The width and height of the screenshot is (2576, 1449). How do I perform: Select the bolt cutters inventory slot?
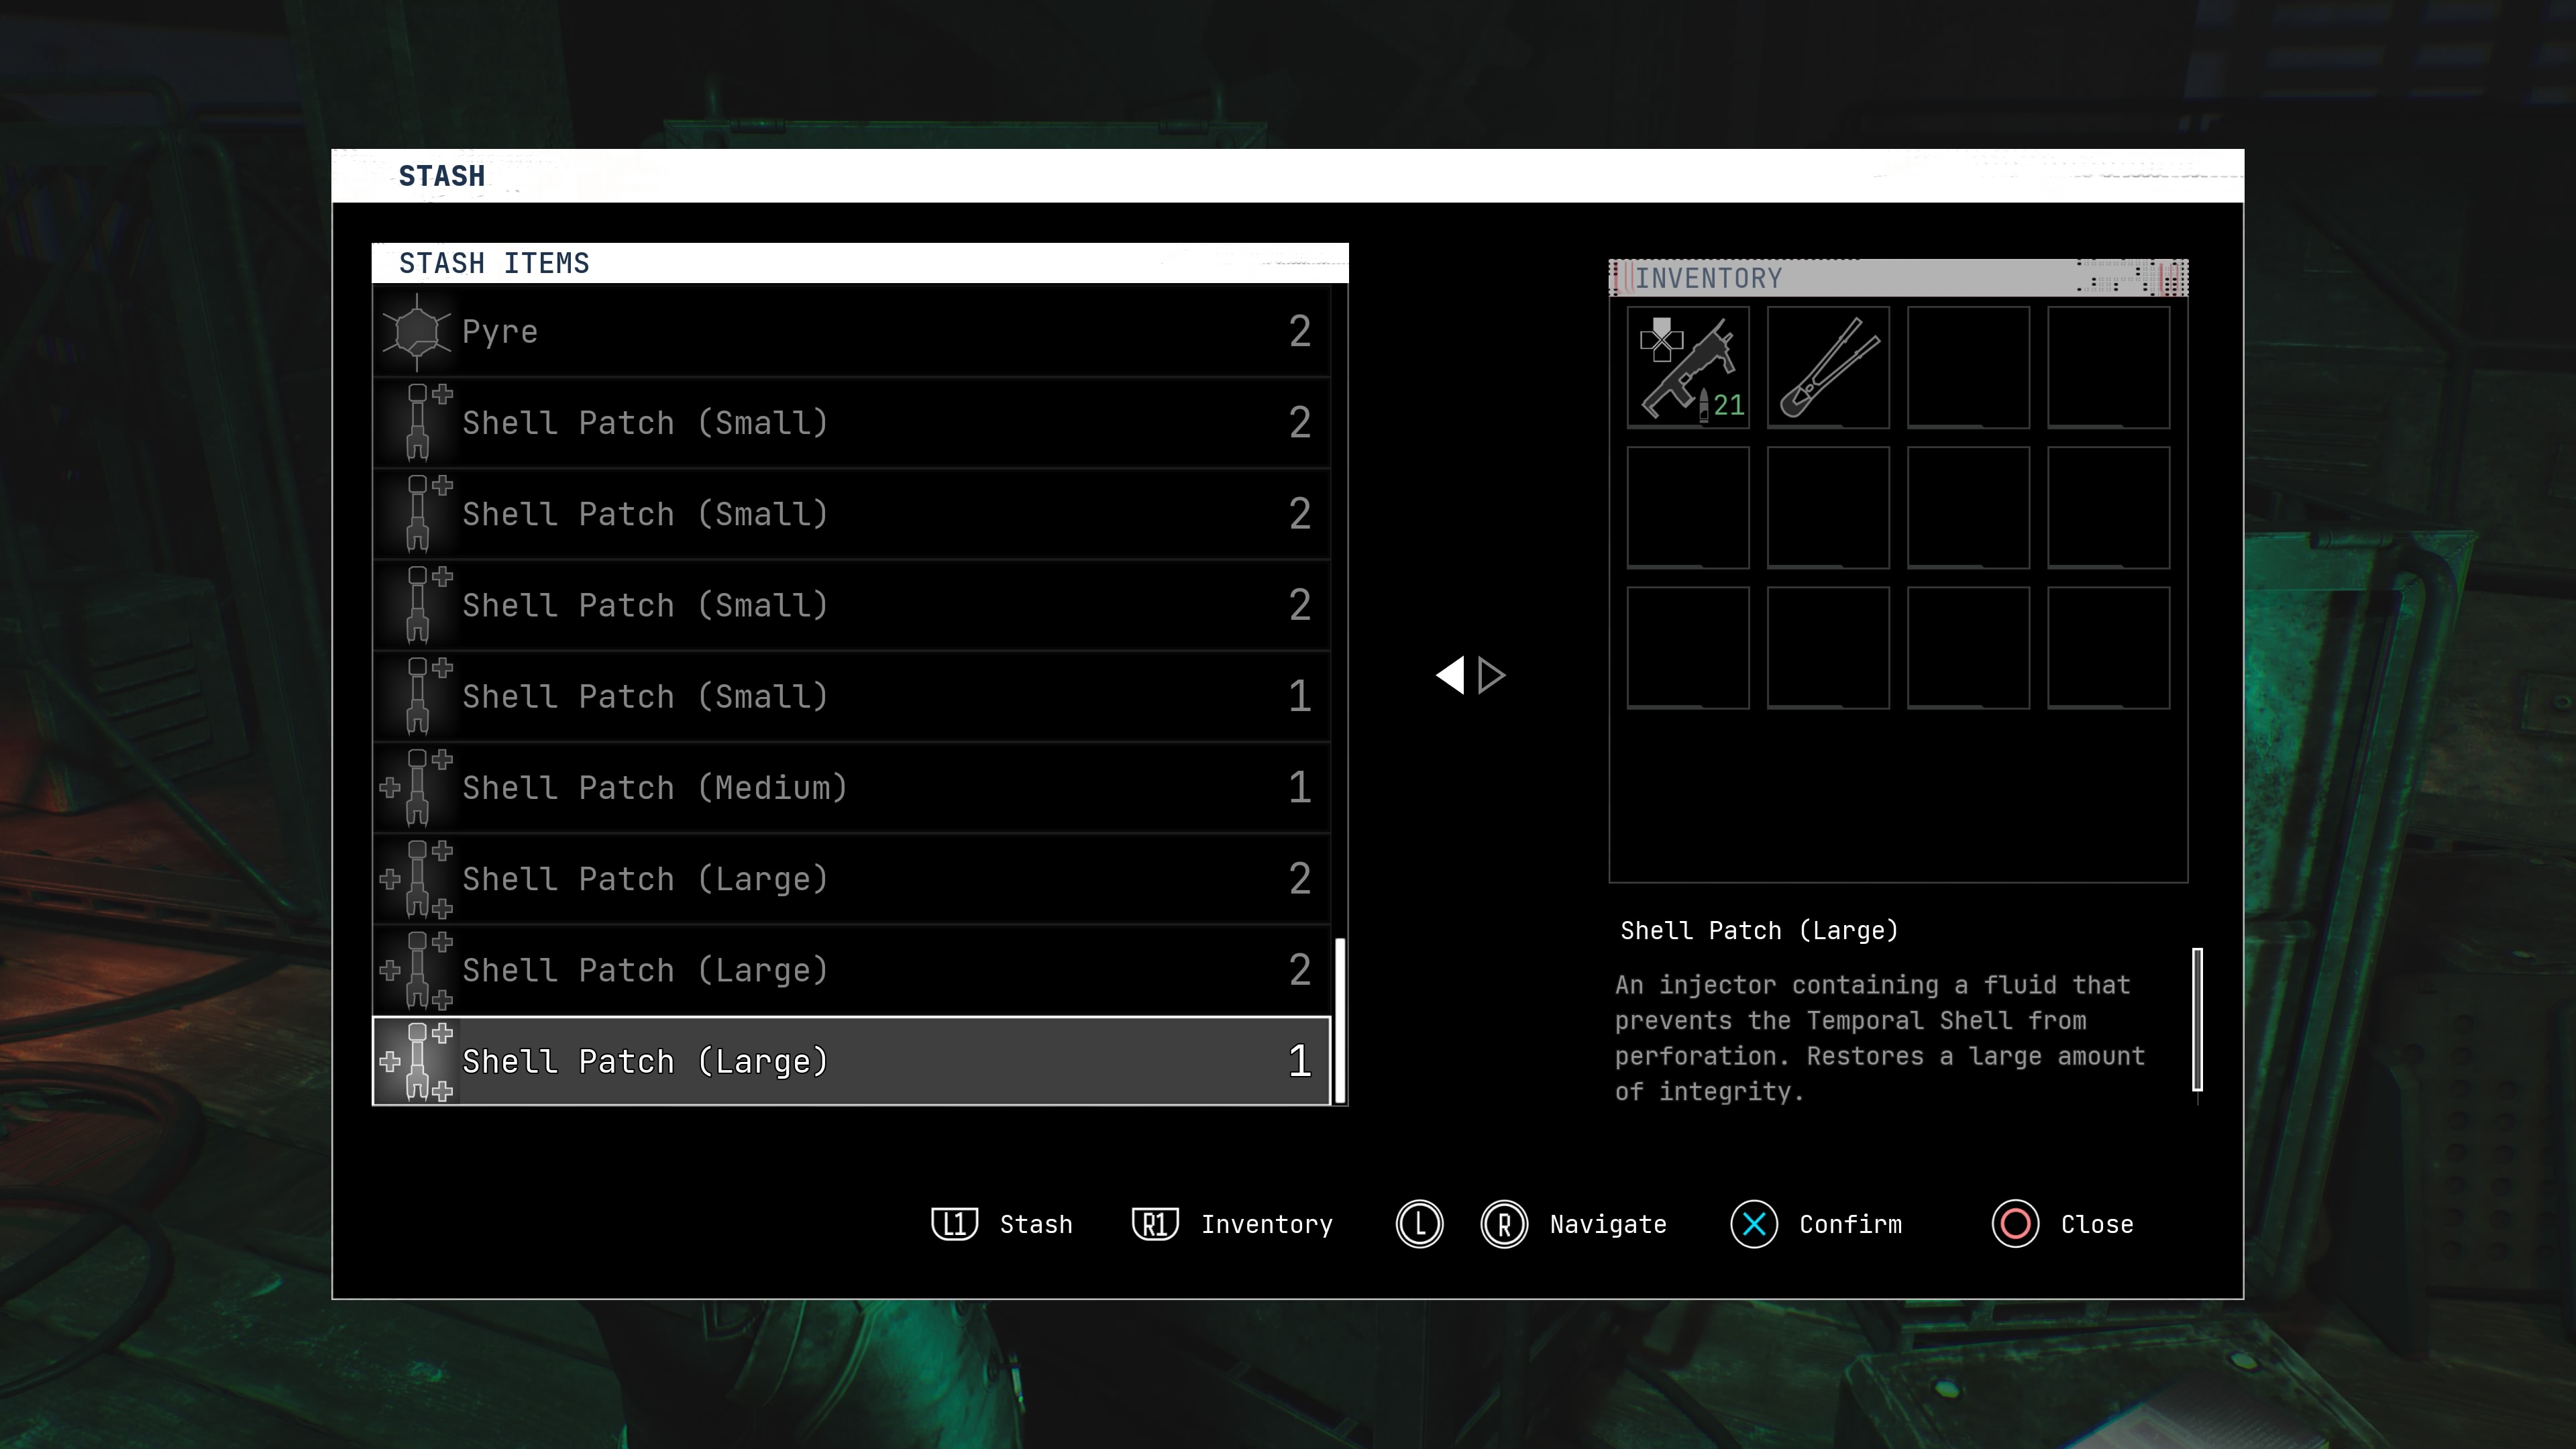[x=1827, y=368]
